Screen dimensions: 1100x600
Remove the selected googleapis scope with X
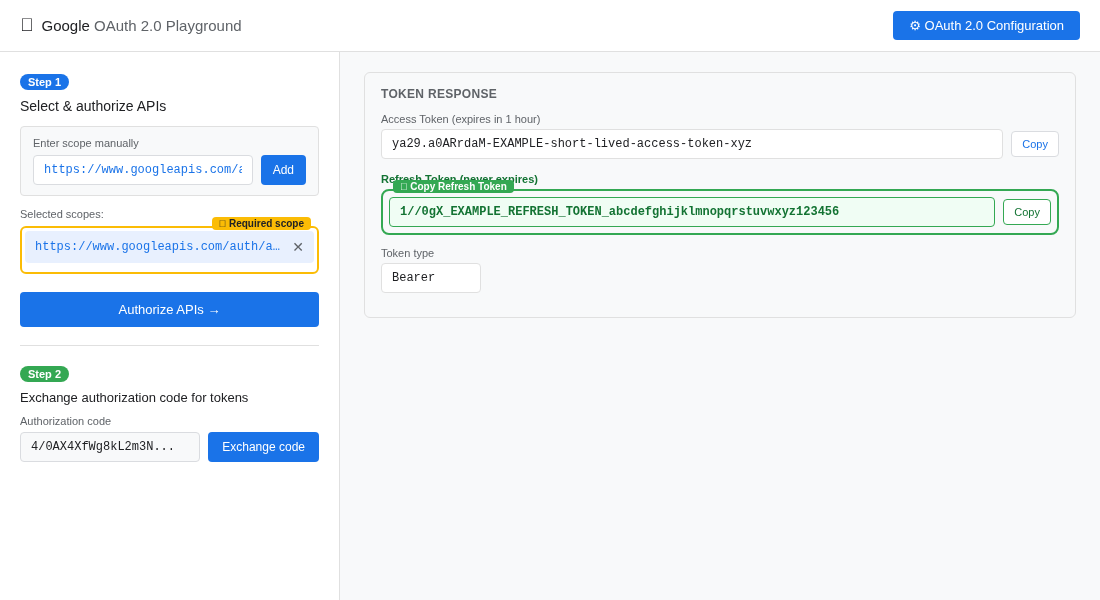click(298, 247)
